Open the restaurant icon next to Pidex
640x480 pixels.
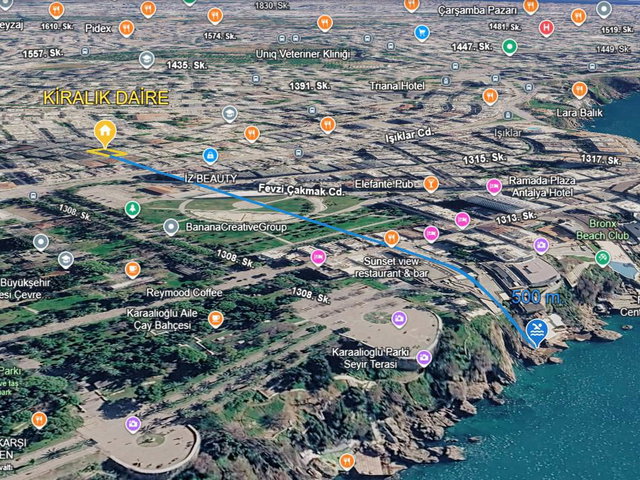point(127,29)
